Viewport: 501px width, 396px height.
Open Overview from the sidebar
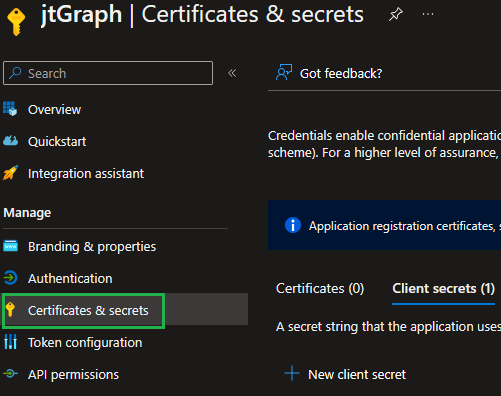(54, 109)
